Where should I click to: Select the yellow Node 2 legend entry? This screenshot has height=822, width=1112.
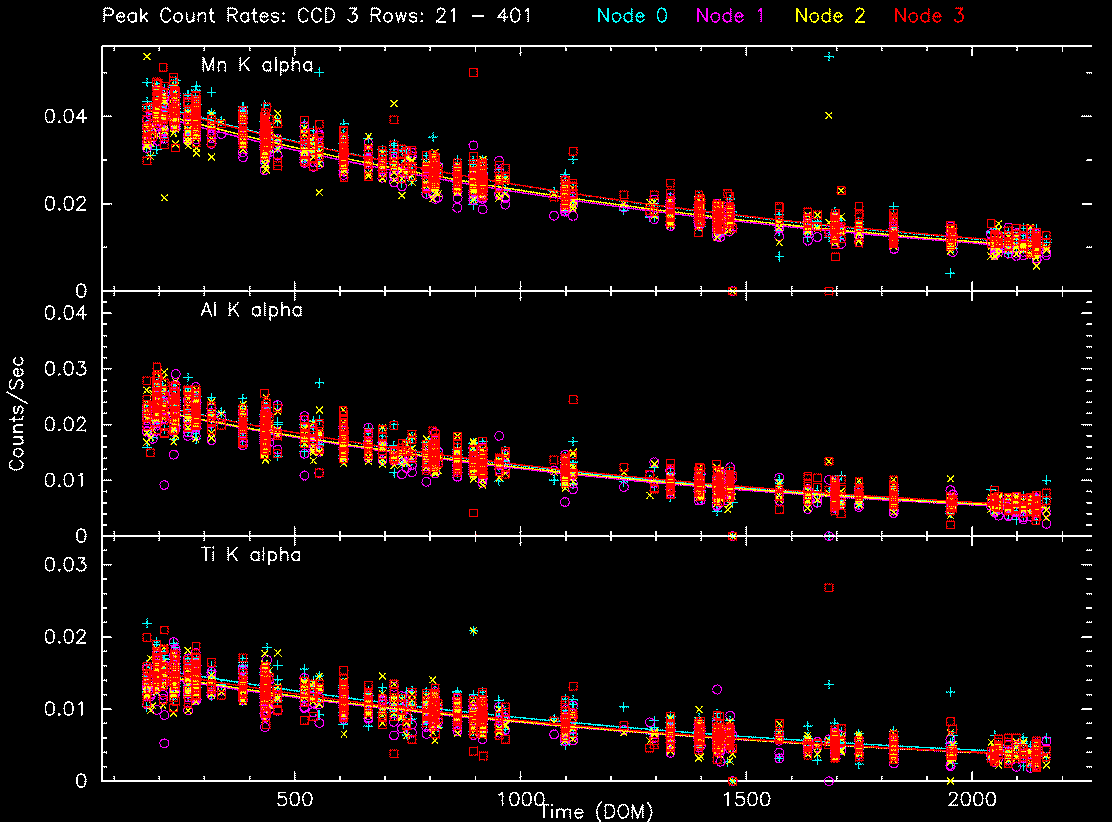835,15
